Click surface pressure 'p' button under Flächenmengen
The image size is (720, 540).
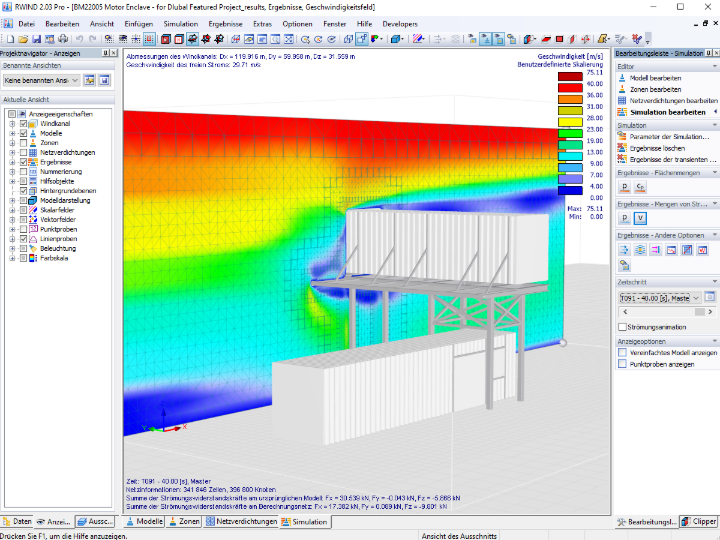[624, 186]
